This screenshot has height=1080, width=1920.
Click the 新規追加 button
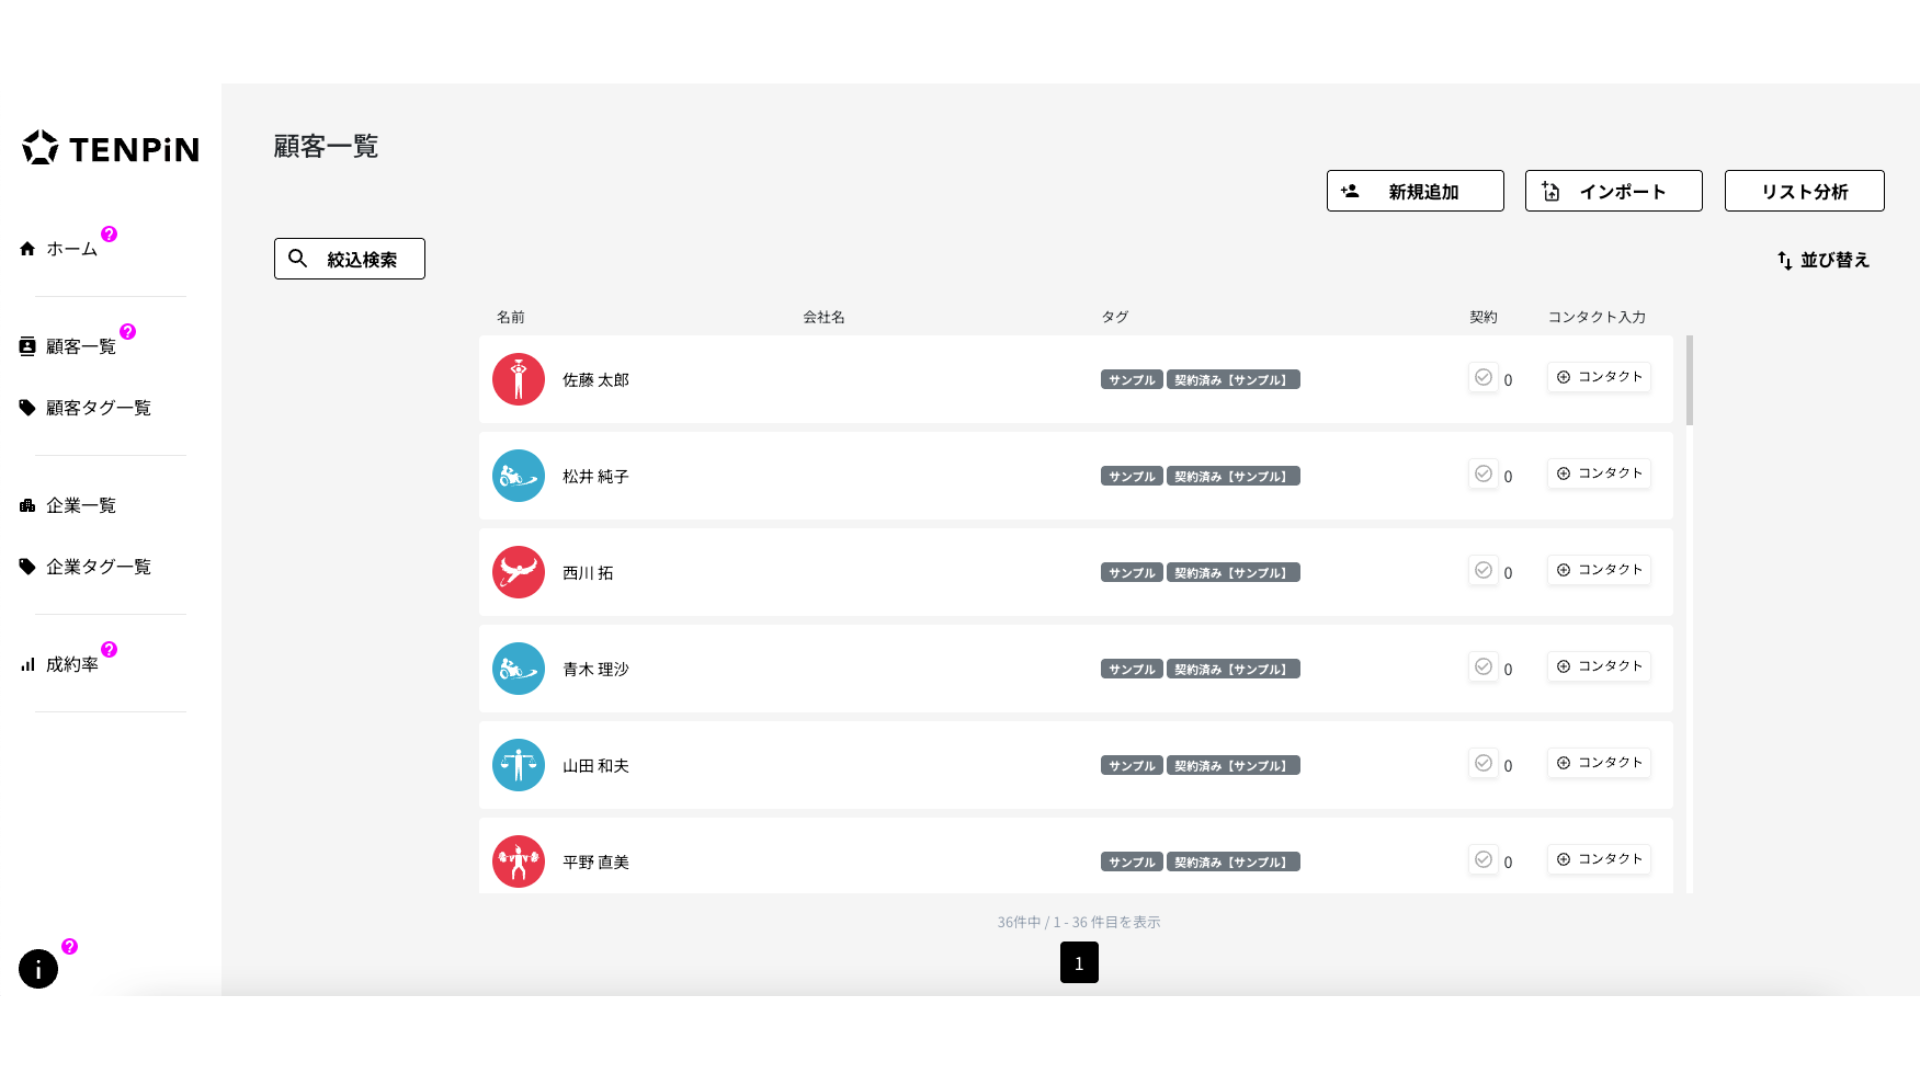(1414, 191)
